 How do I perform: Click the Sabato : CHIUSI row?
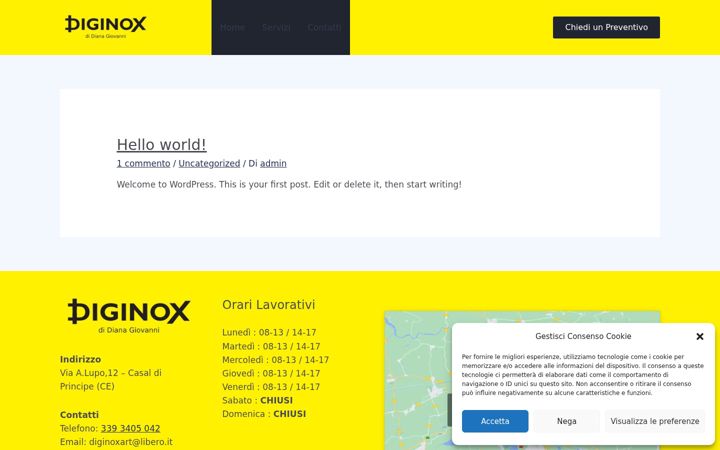tap(258, 400)
